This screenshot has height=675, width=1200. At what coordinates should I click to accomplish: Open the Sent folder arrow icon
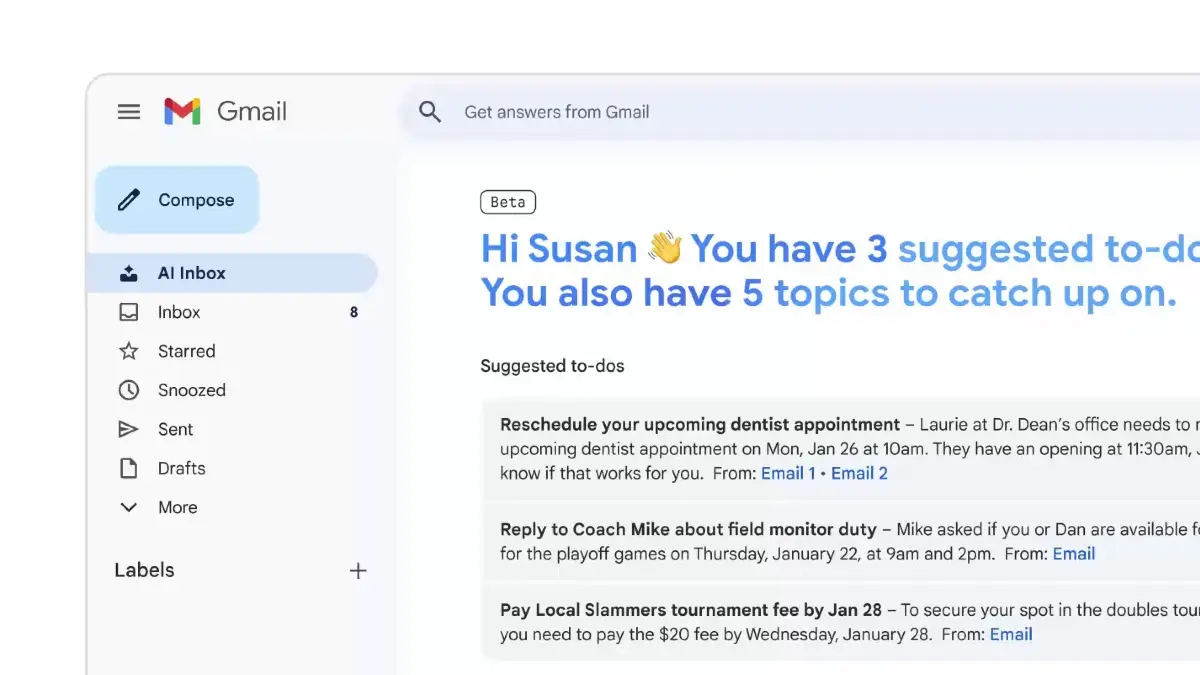pos(129,429)
